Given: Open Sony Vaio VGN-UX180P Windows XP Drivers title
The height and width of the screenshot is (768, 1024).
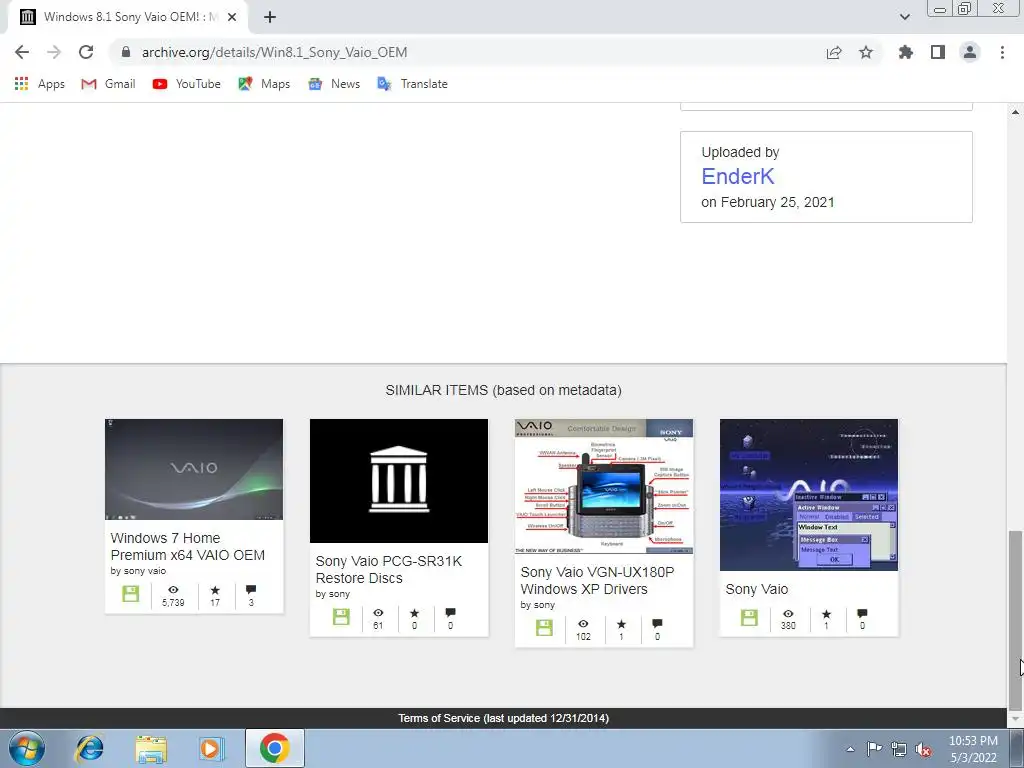Looking at the screenshot, I should click(597, 581).
